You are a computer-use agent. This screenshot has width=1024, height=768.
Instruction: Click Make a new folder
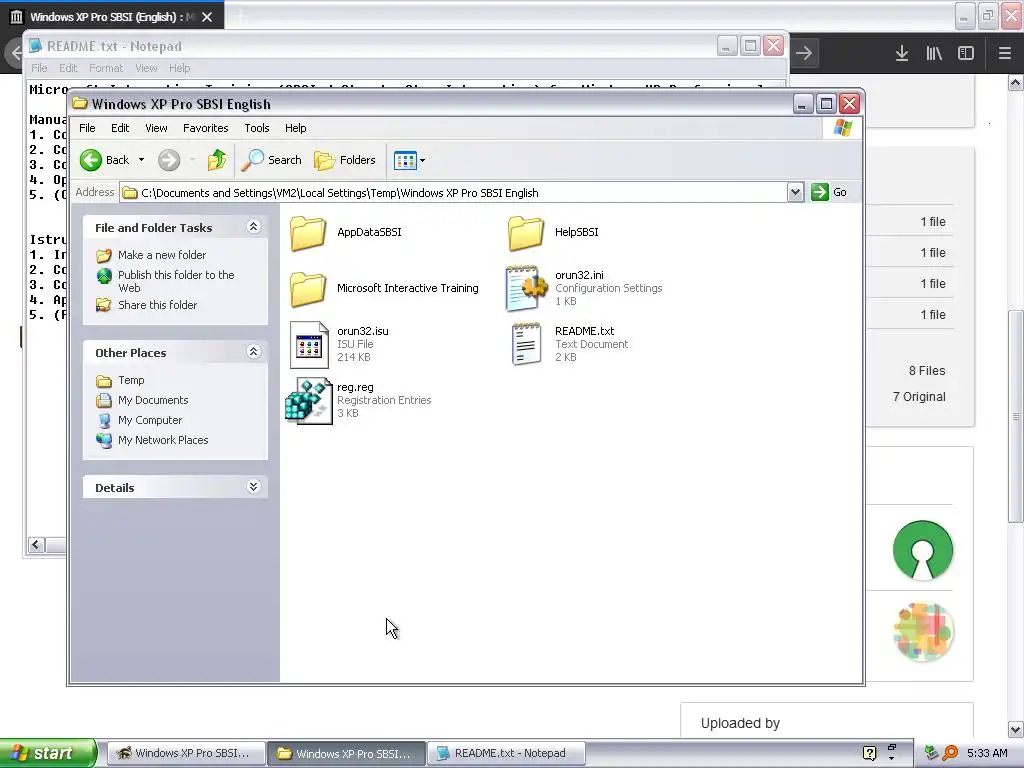point(161,255)
